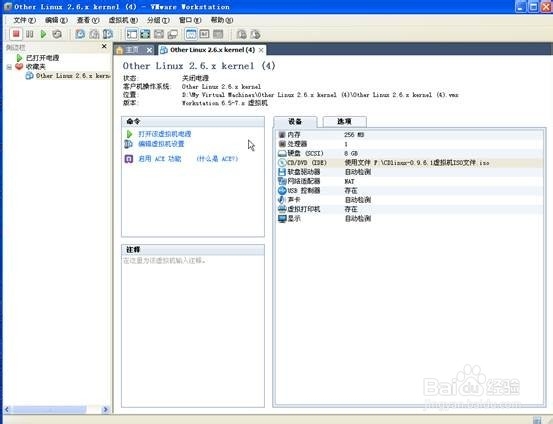Open the 窗口(W) menu
Screen dimensions: 553x424
tap(190, 20)
